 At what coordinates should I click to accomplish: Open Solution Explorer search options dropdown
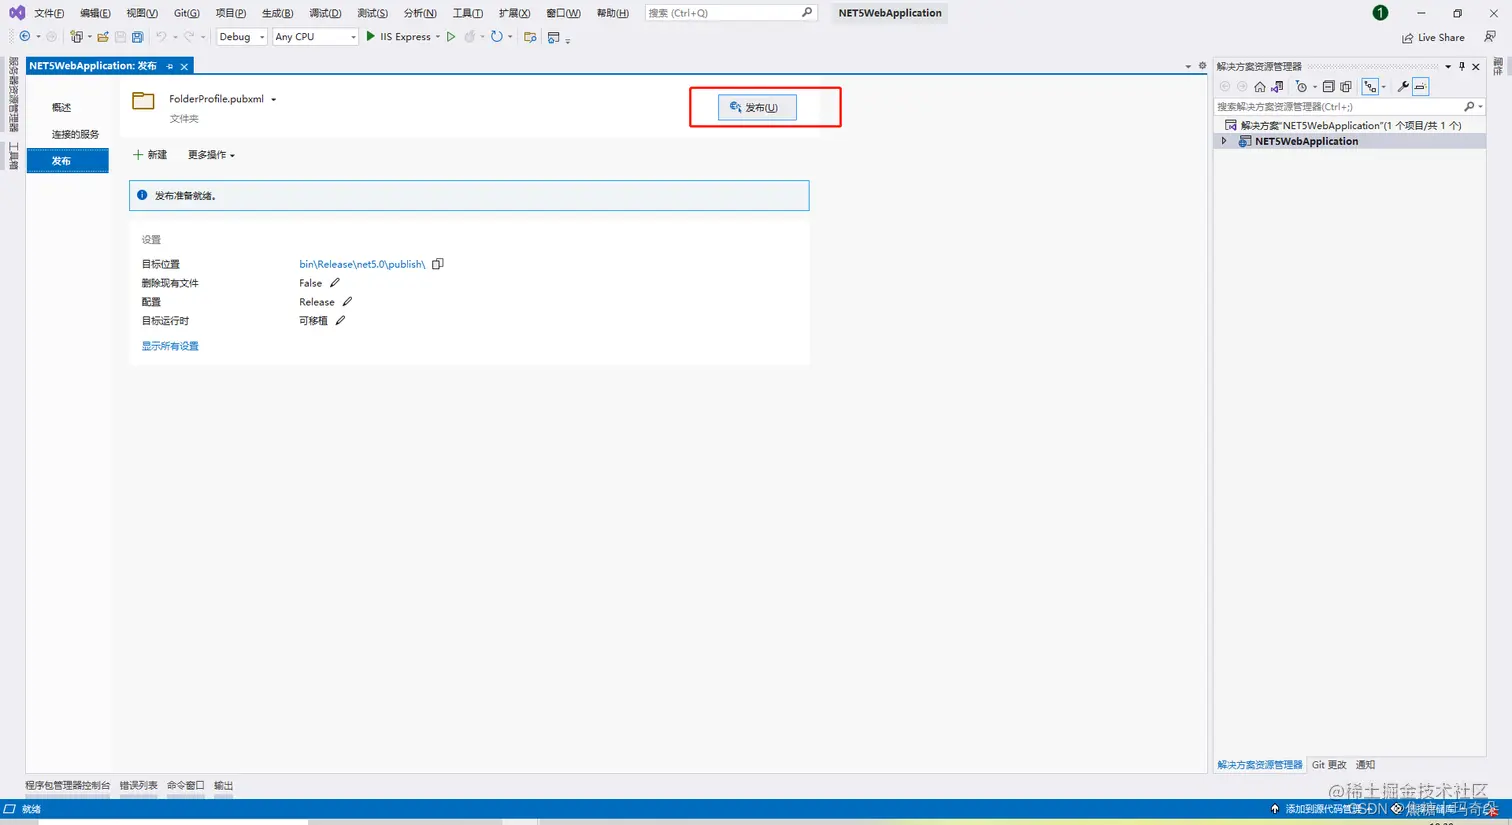[x=1481, y=106]
